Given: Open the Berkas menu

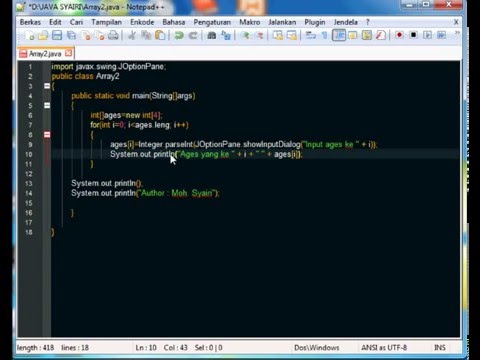Looking at the screenshot, I should click(x=30, y=22).
